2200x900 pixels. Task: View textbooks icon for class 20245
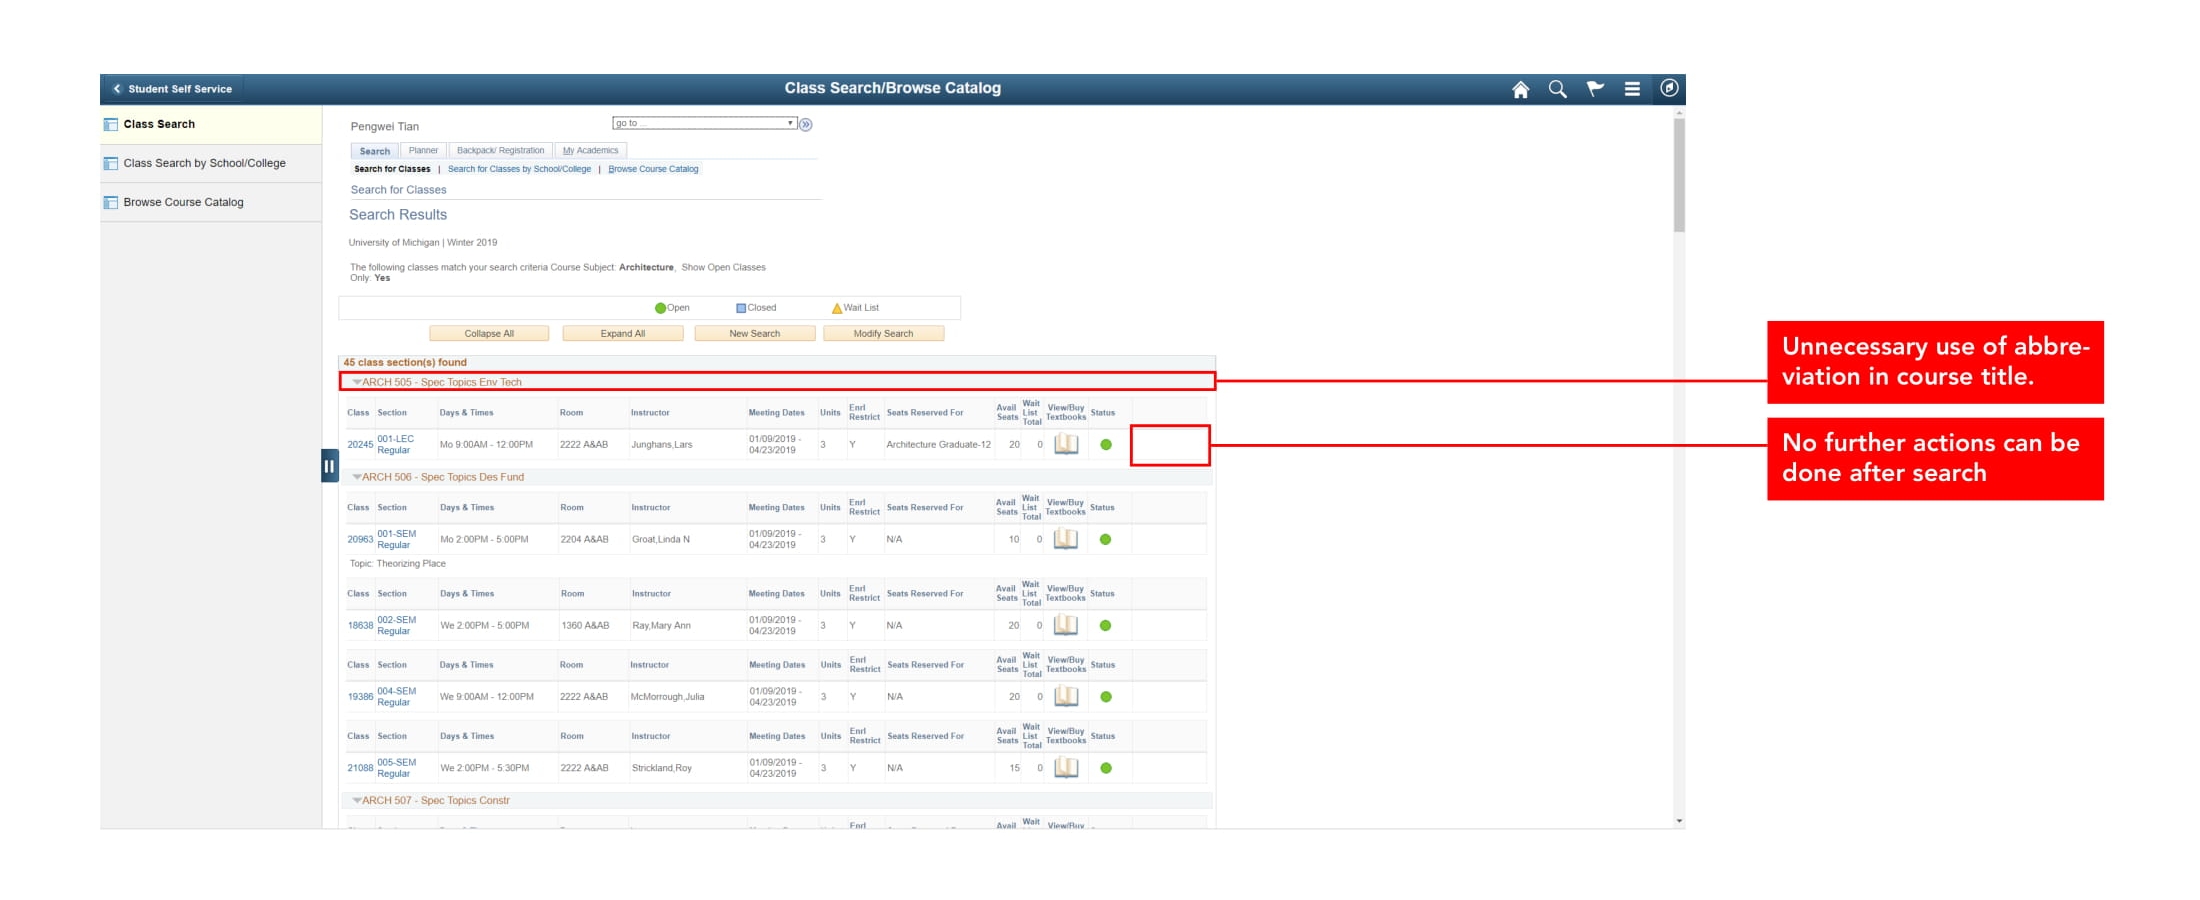pos(1066,444)
